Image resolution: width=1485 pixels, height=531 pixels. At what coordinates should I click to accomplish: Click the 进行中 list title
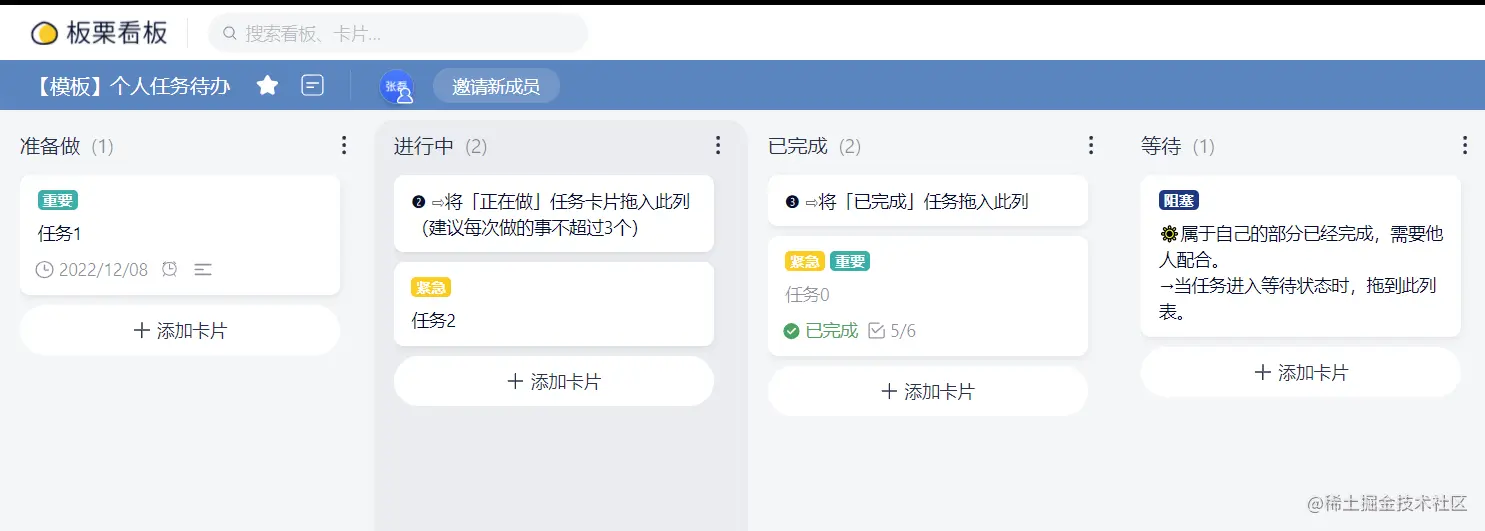pyautogui.click(x=424, y=146)
